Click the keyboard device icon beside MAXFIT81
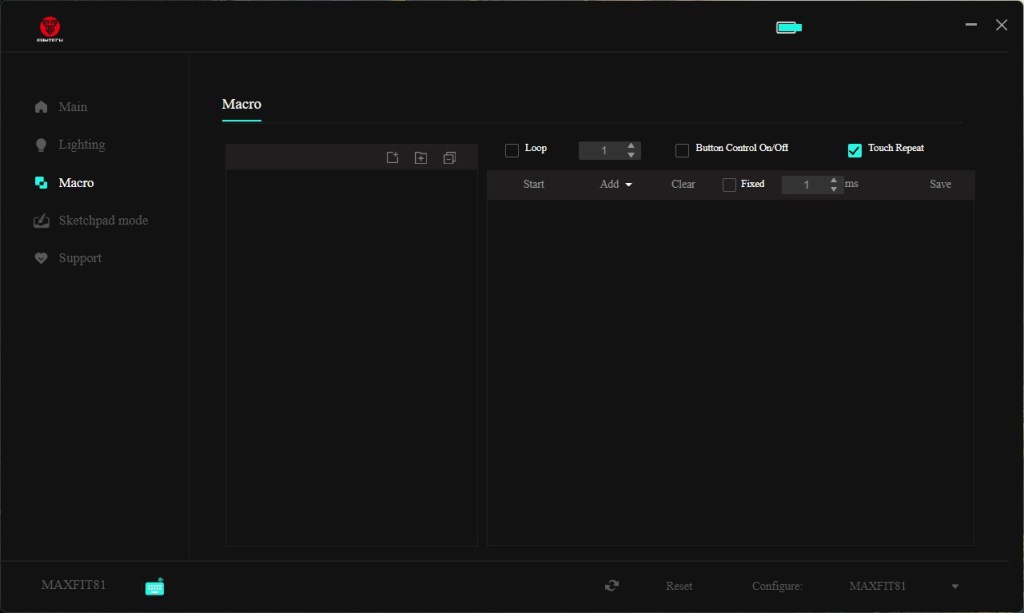 154,587
